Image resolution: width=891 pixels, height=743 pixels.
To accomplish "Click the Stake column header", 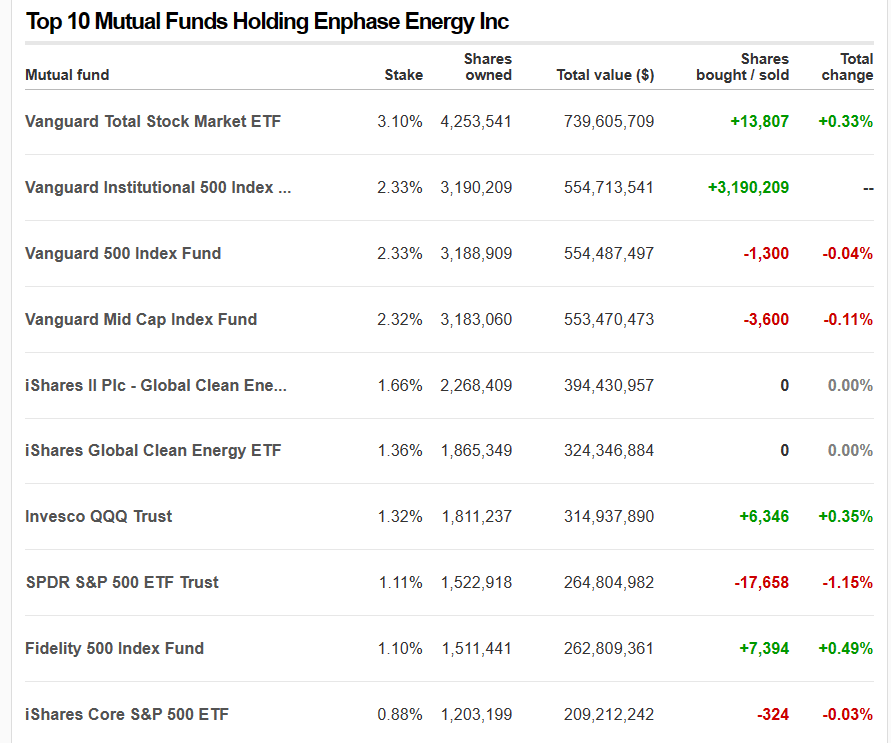I will [x=403, y=75].
